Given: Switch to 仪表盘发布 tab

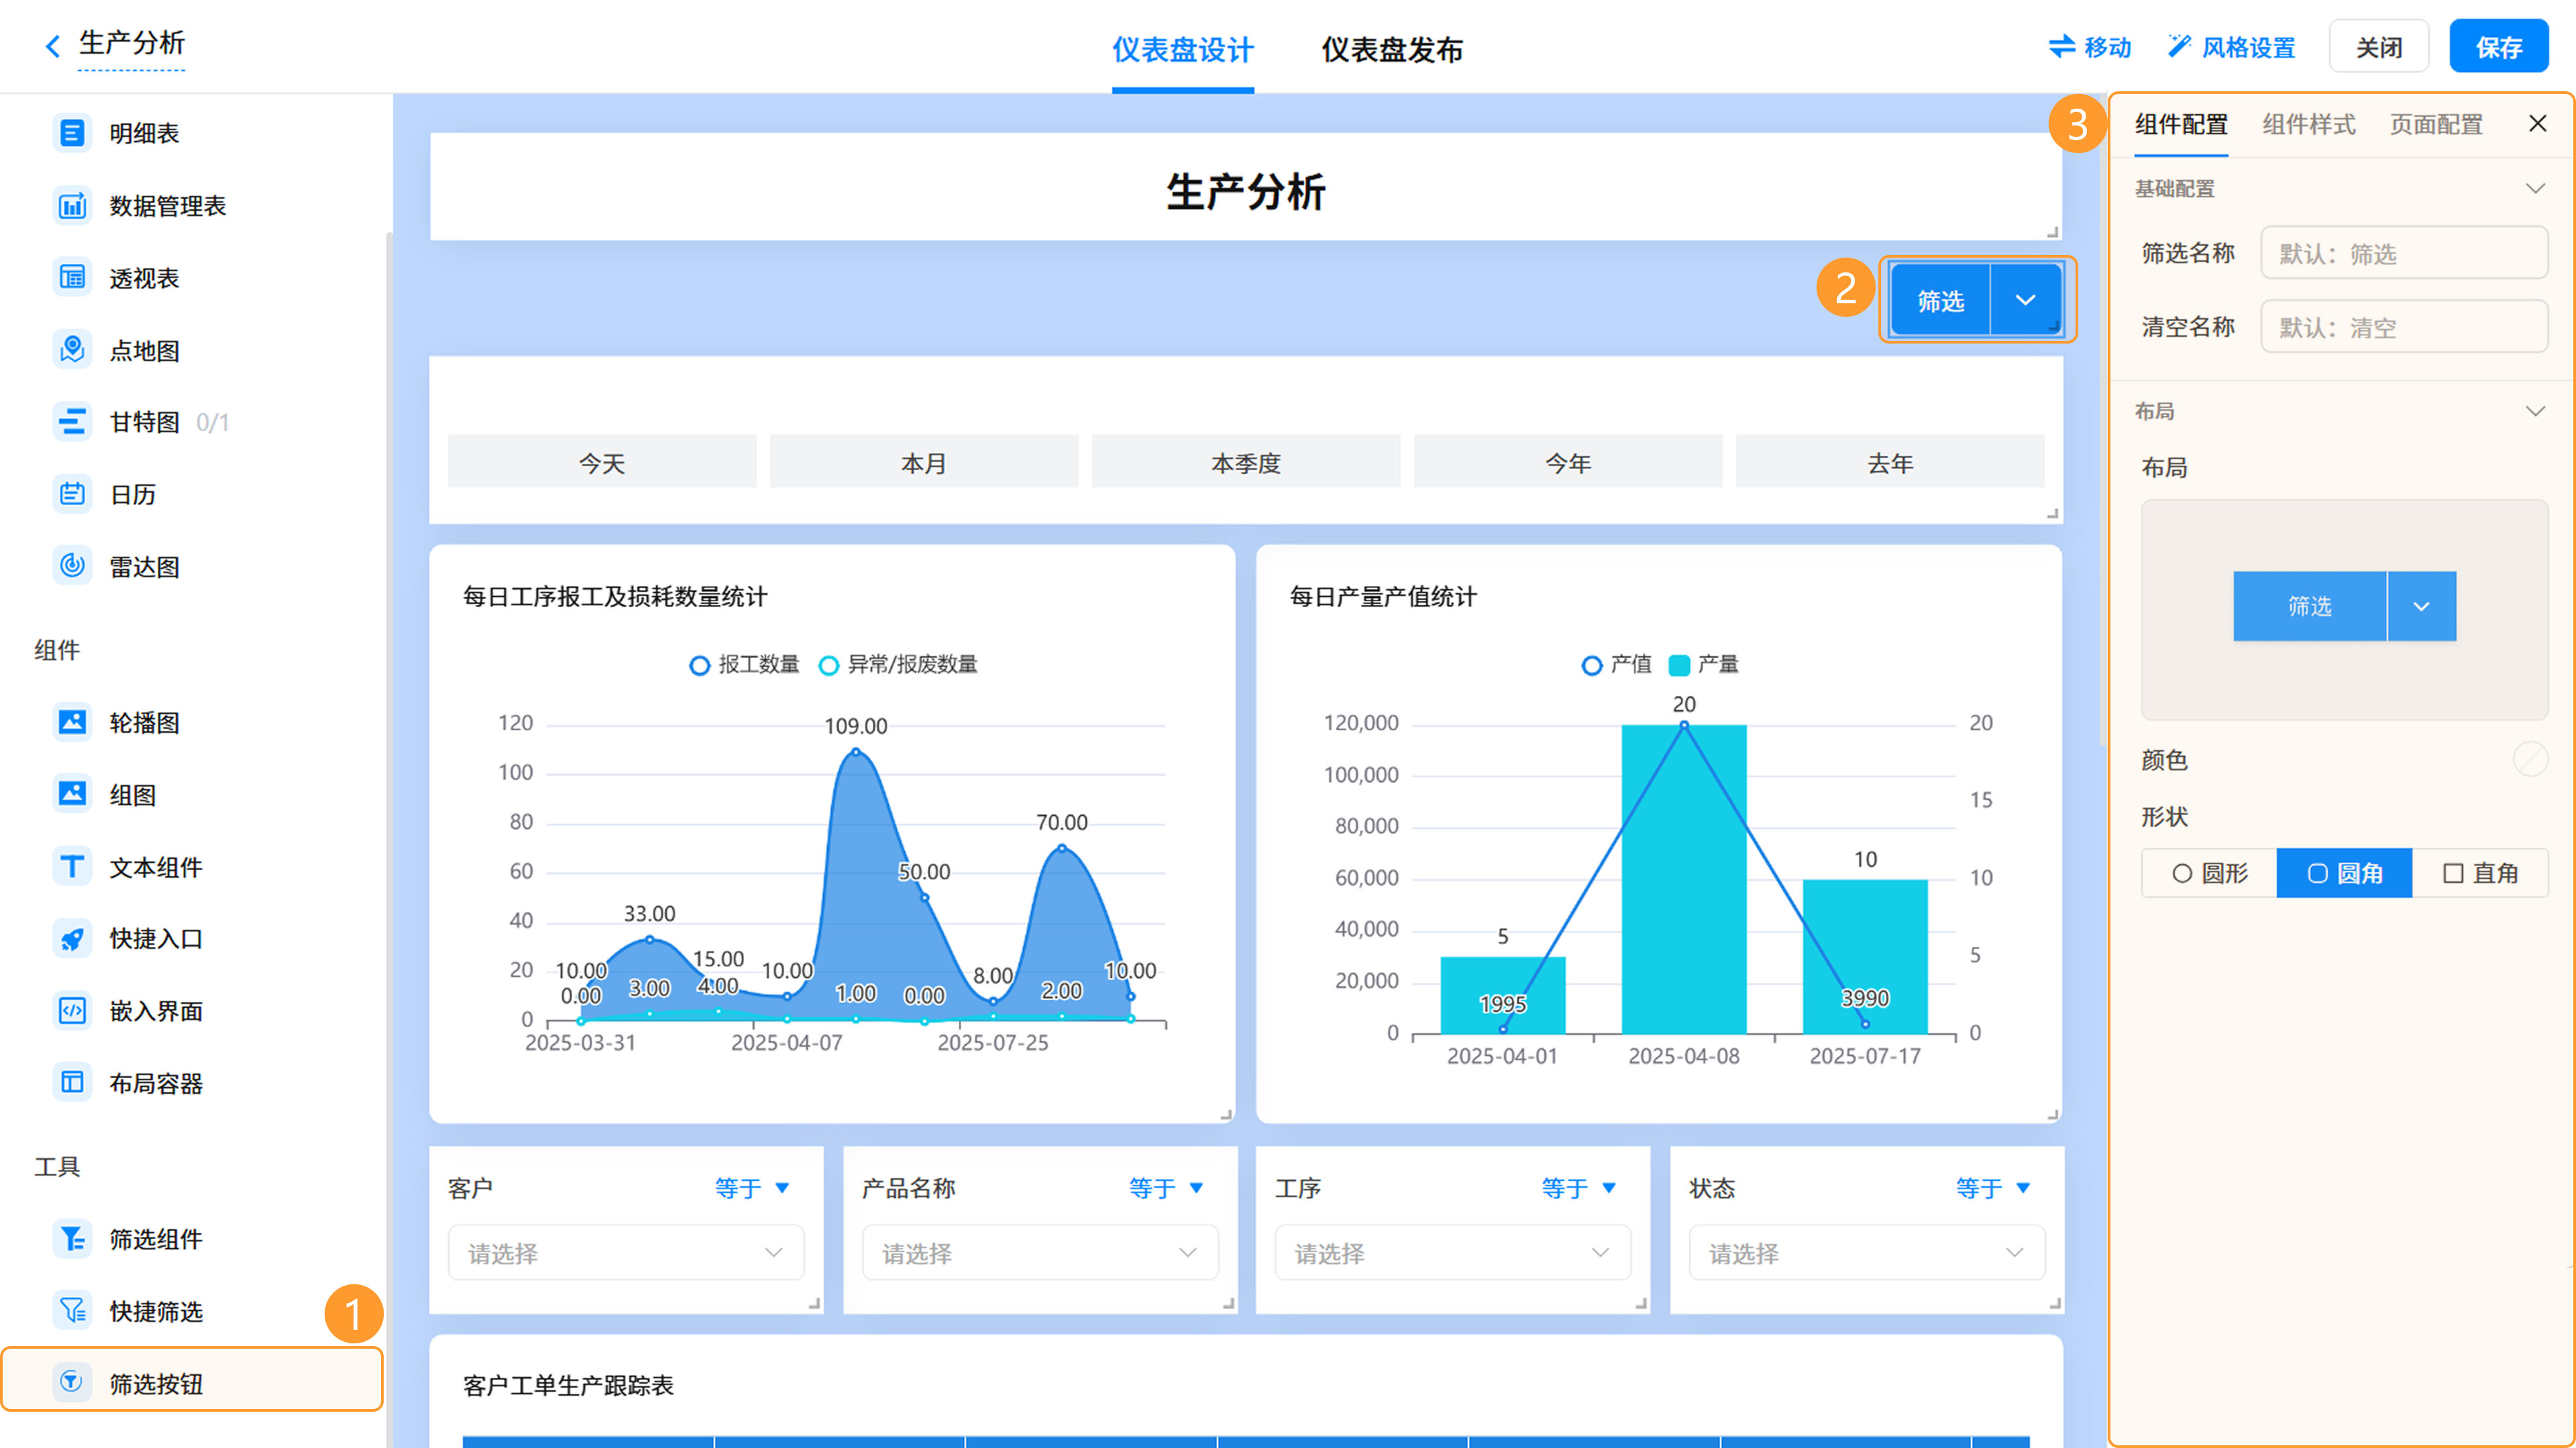Looking at the screenshot, I should coord(1392,50).
